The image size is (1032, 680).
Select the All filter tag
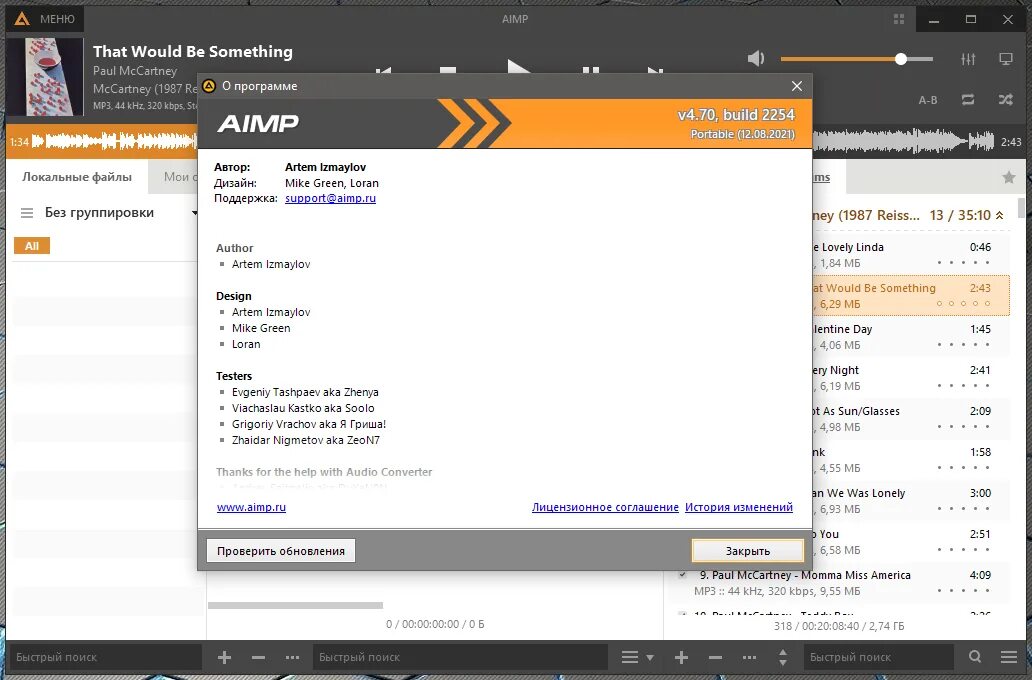coord(32,246)
